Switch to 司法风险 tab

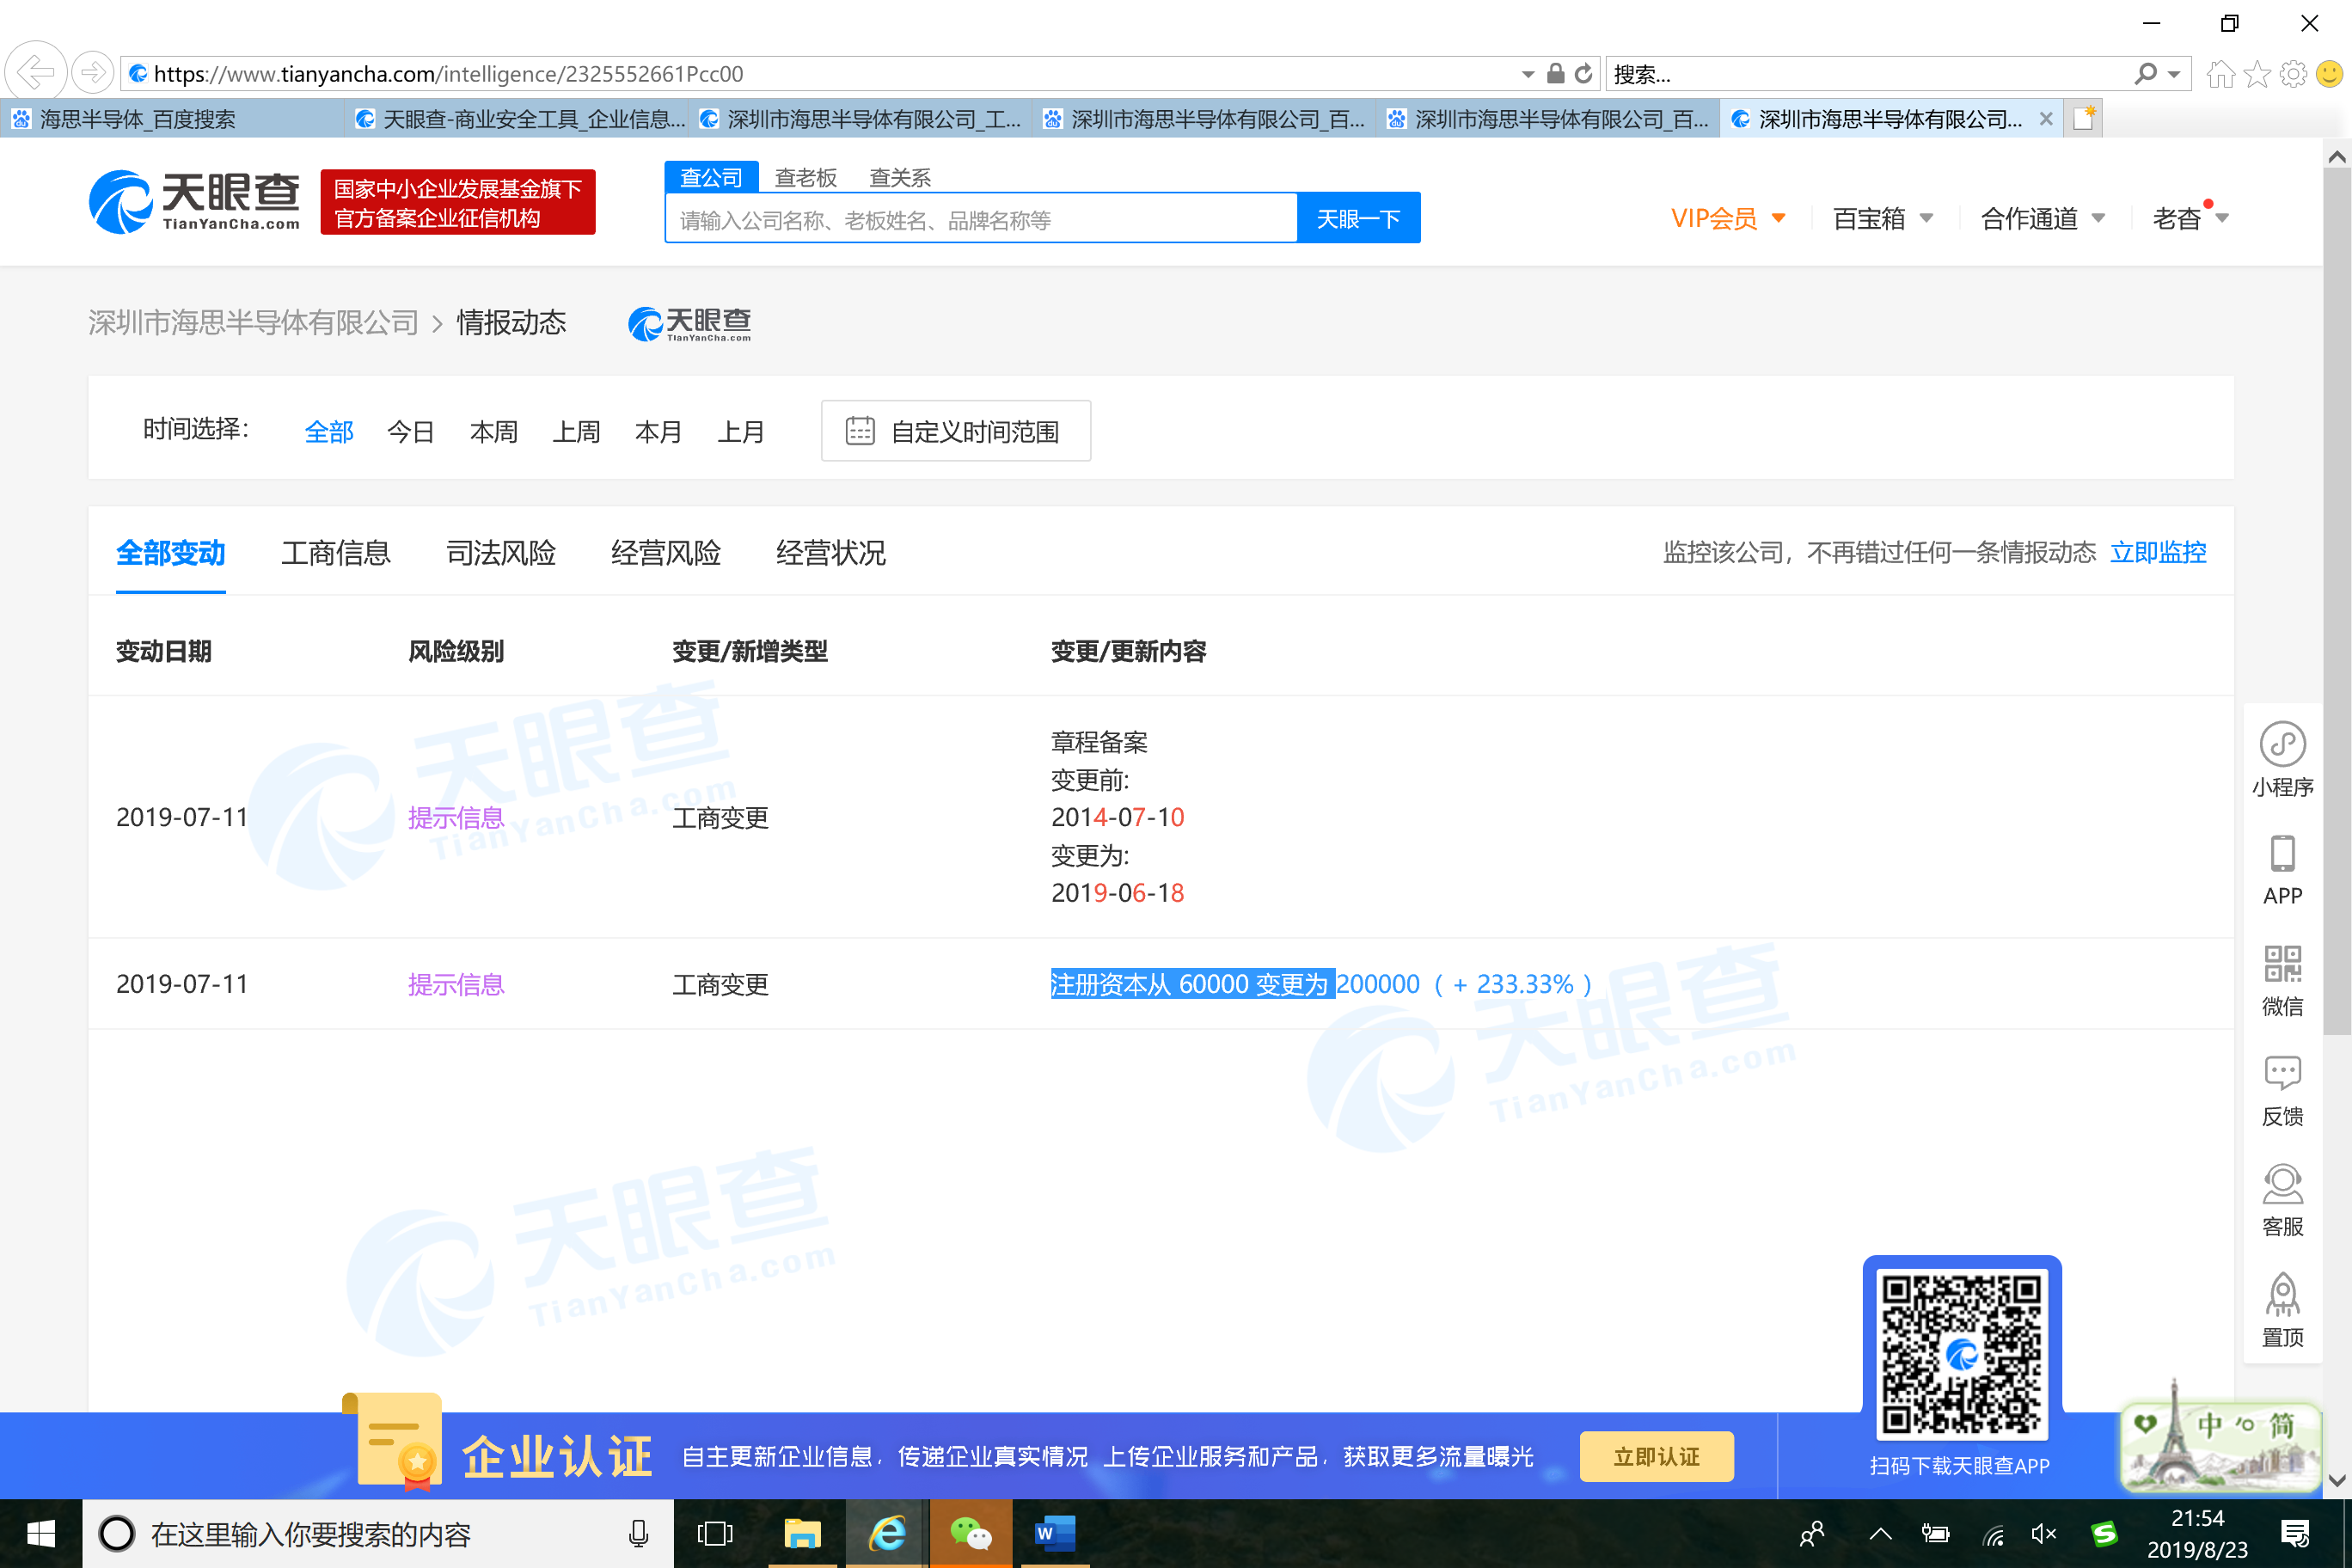(501, 552)
